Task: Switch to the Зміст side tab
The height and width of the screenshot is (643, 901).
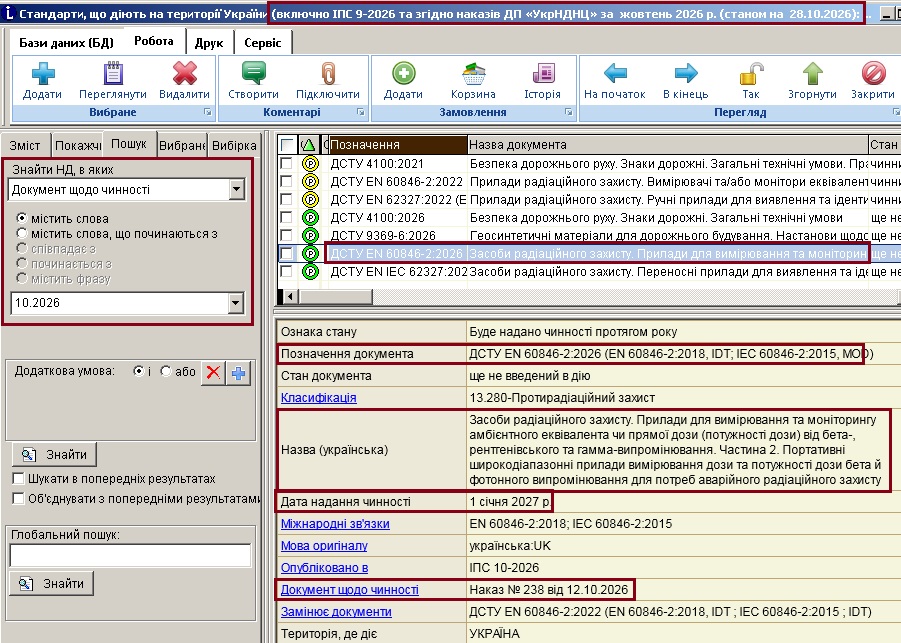Action: point(25,145)
